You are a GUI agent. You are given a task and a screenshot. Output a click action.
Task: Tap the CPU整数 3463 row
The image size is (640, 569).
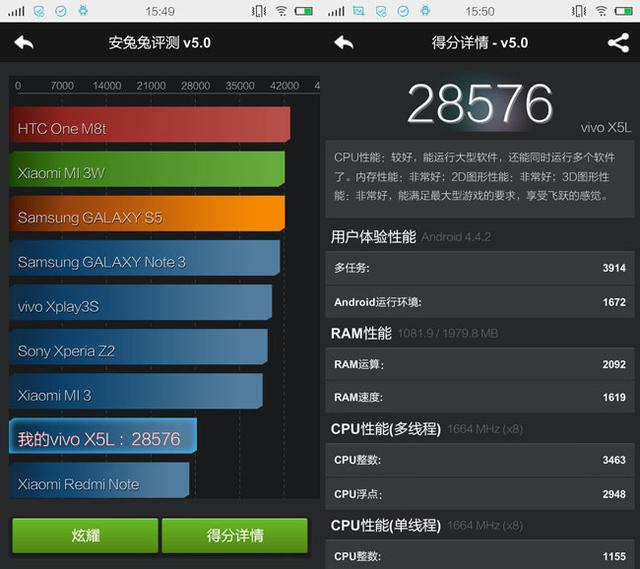click(480, 460)
